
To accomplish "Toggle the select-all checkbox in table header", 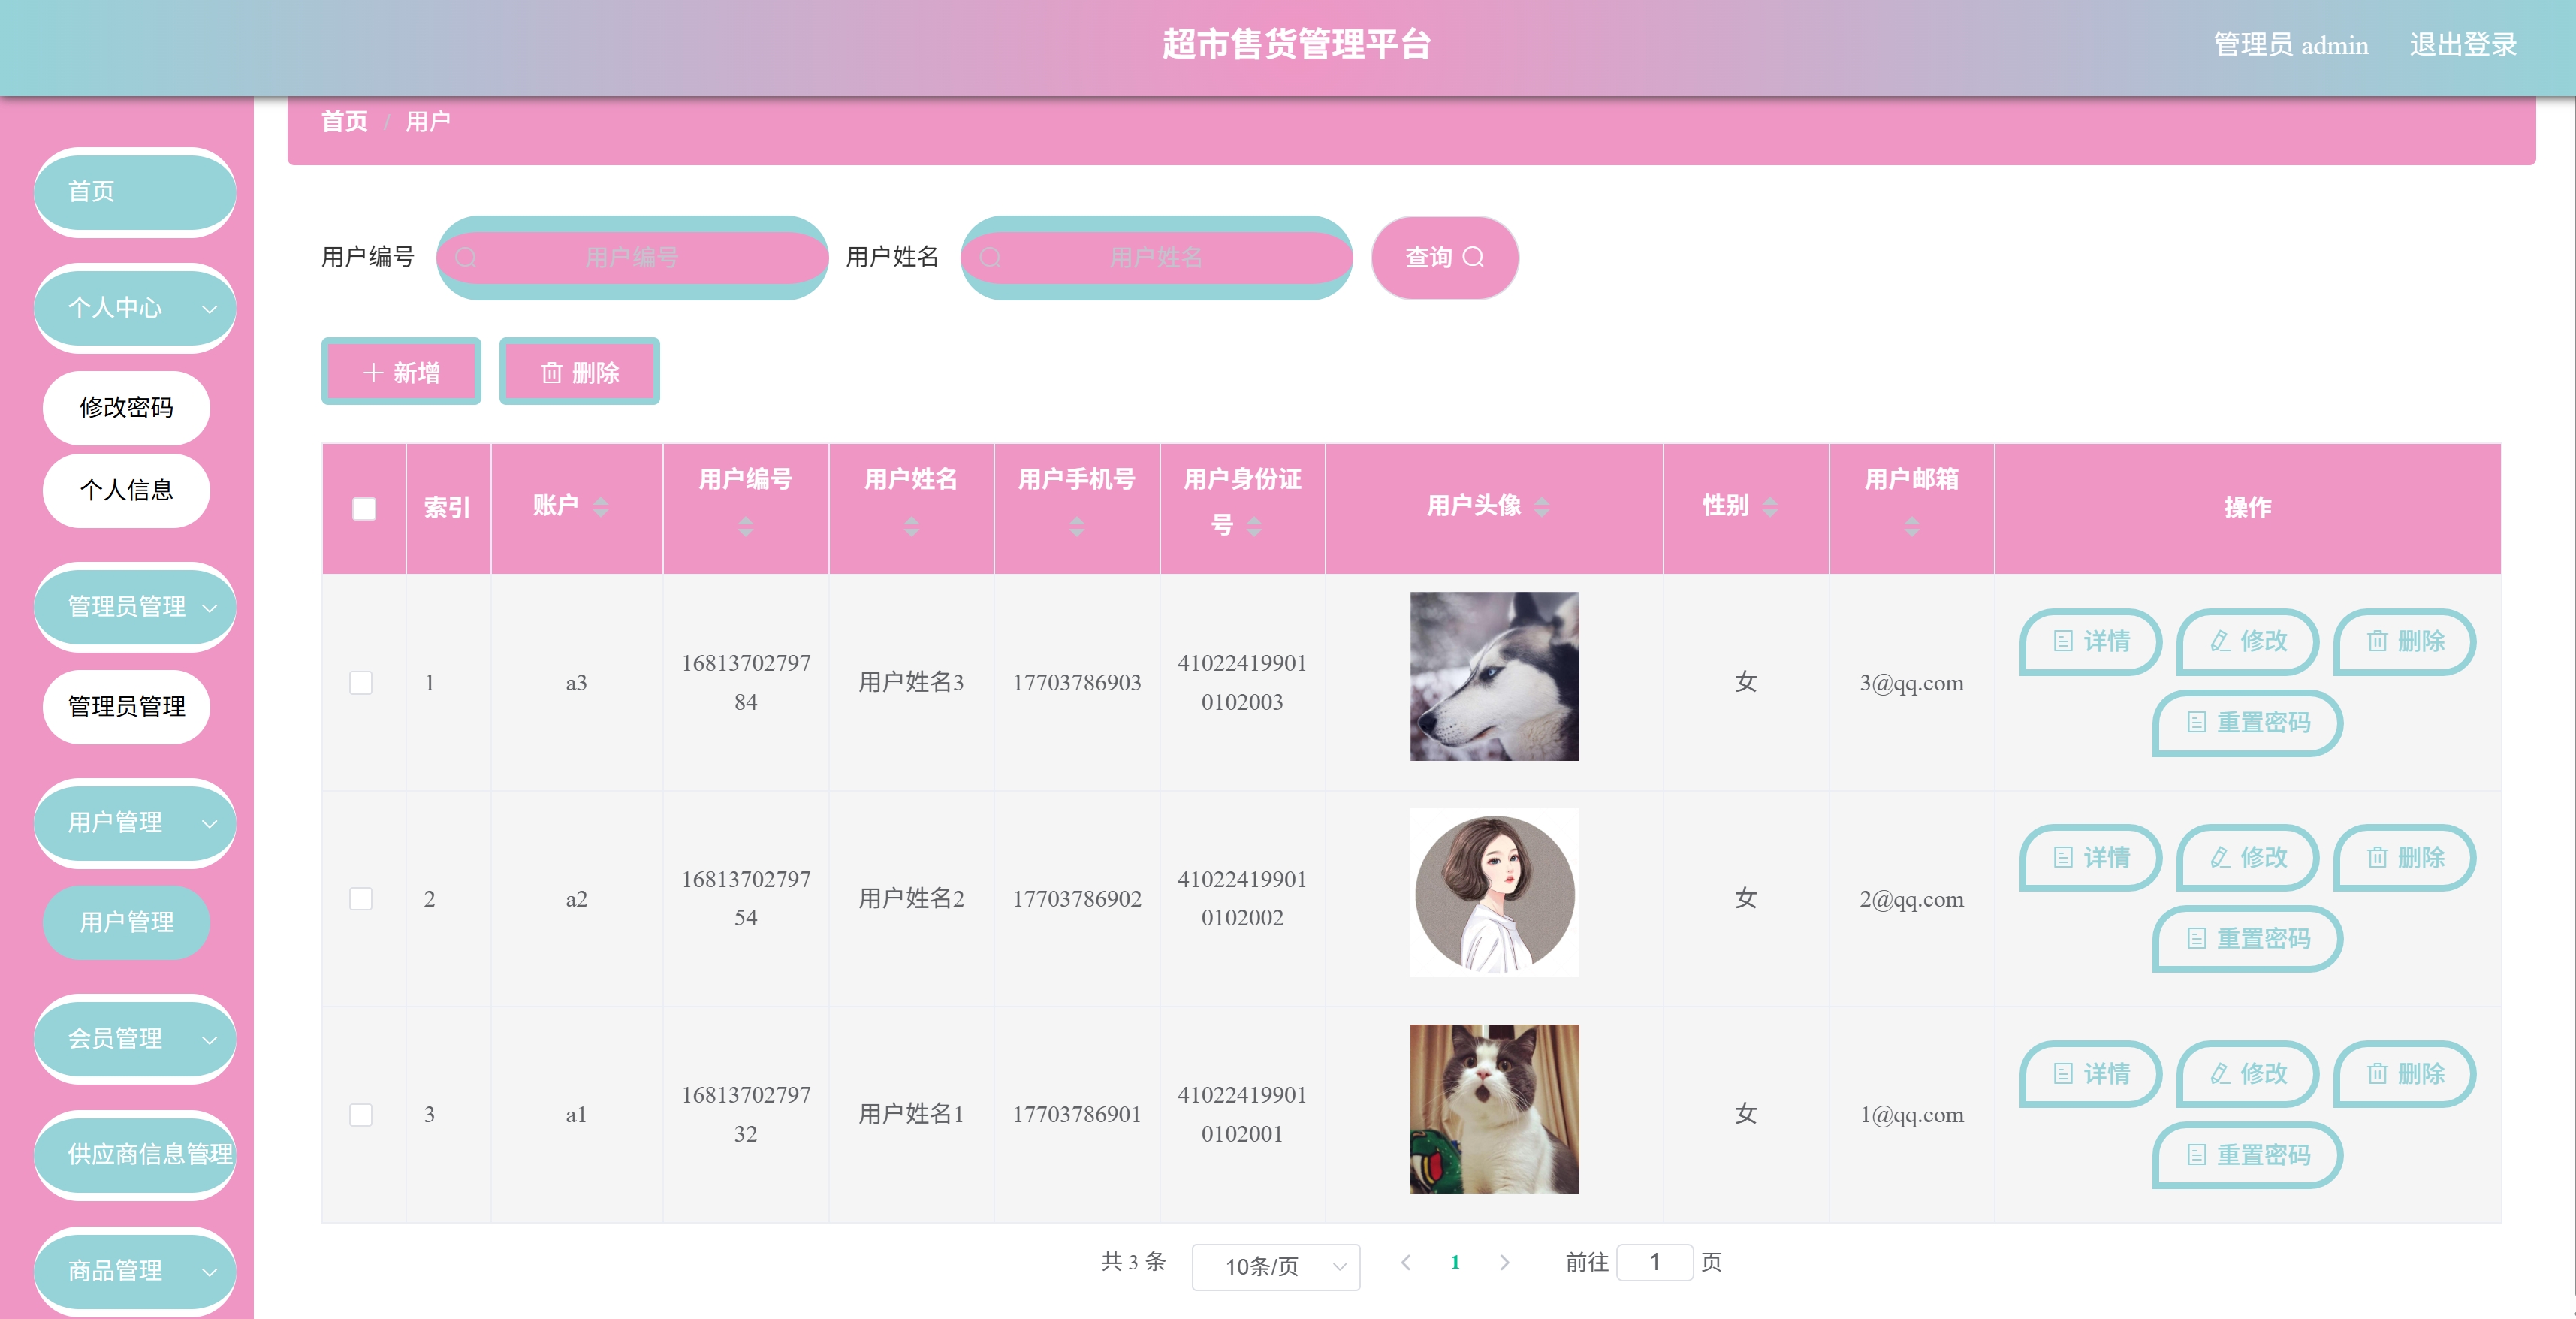I will click(364, 508).
